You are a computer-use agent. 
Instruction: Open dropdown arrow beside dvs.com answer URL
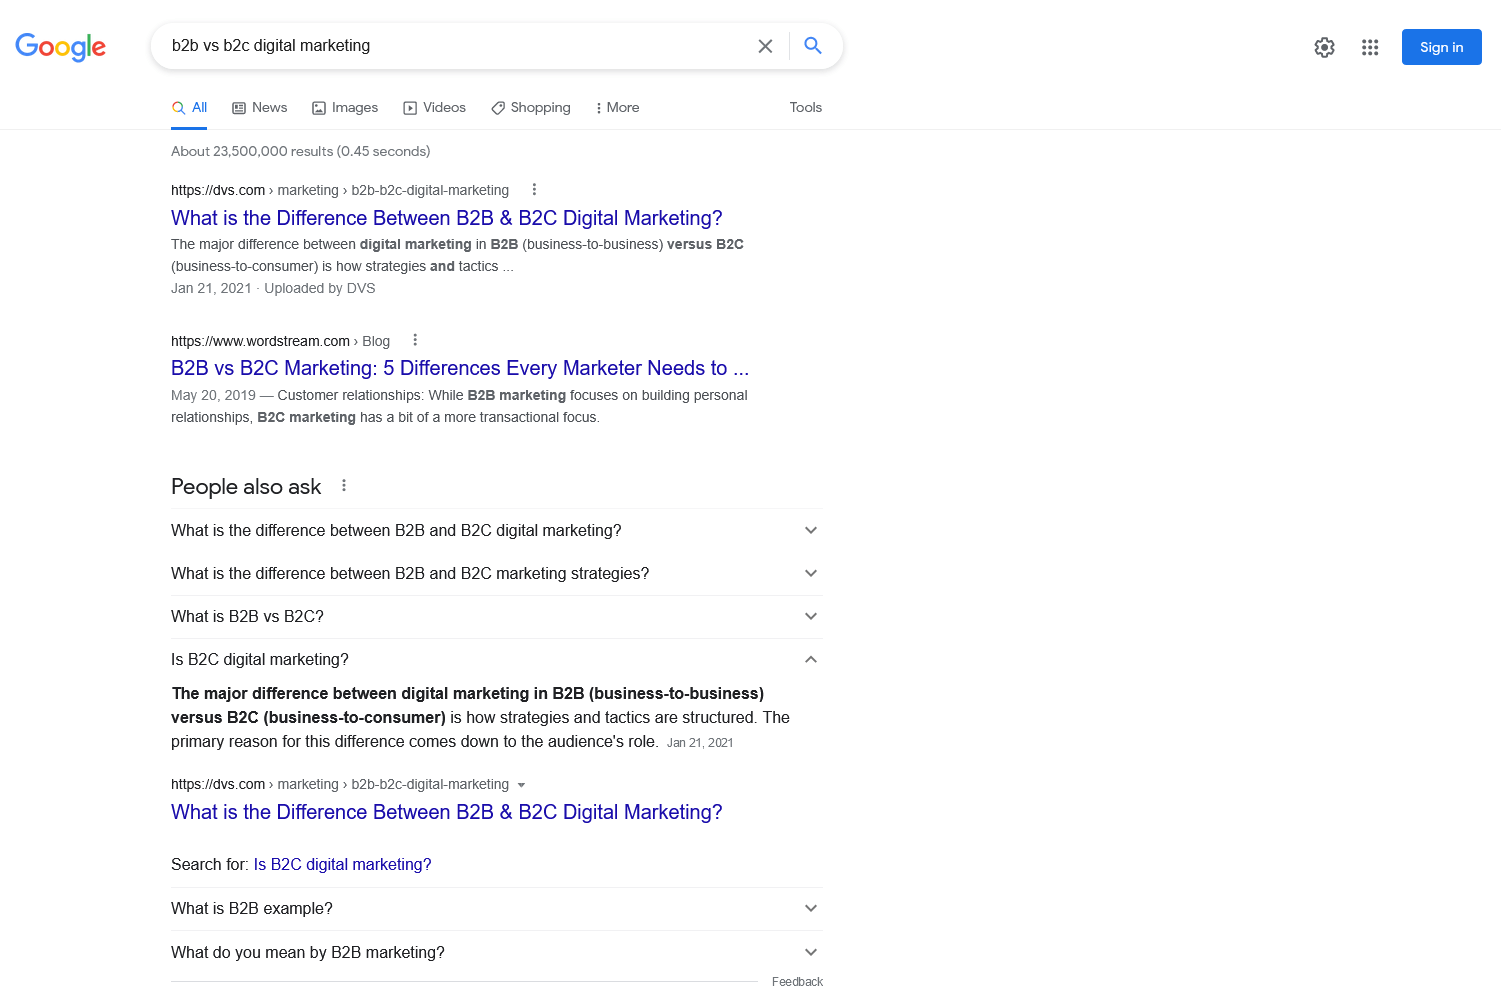(521, 785)
